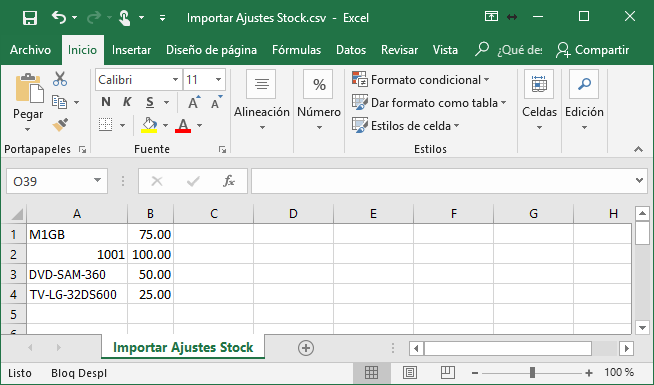Open Estilos de celda gallery
This screenshot has width=654, height=385.
coord(405,126)
